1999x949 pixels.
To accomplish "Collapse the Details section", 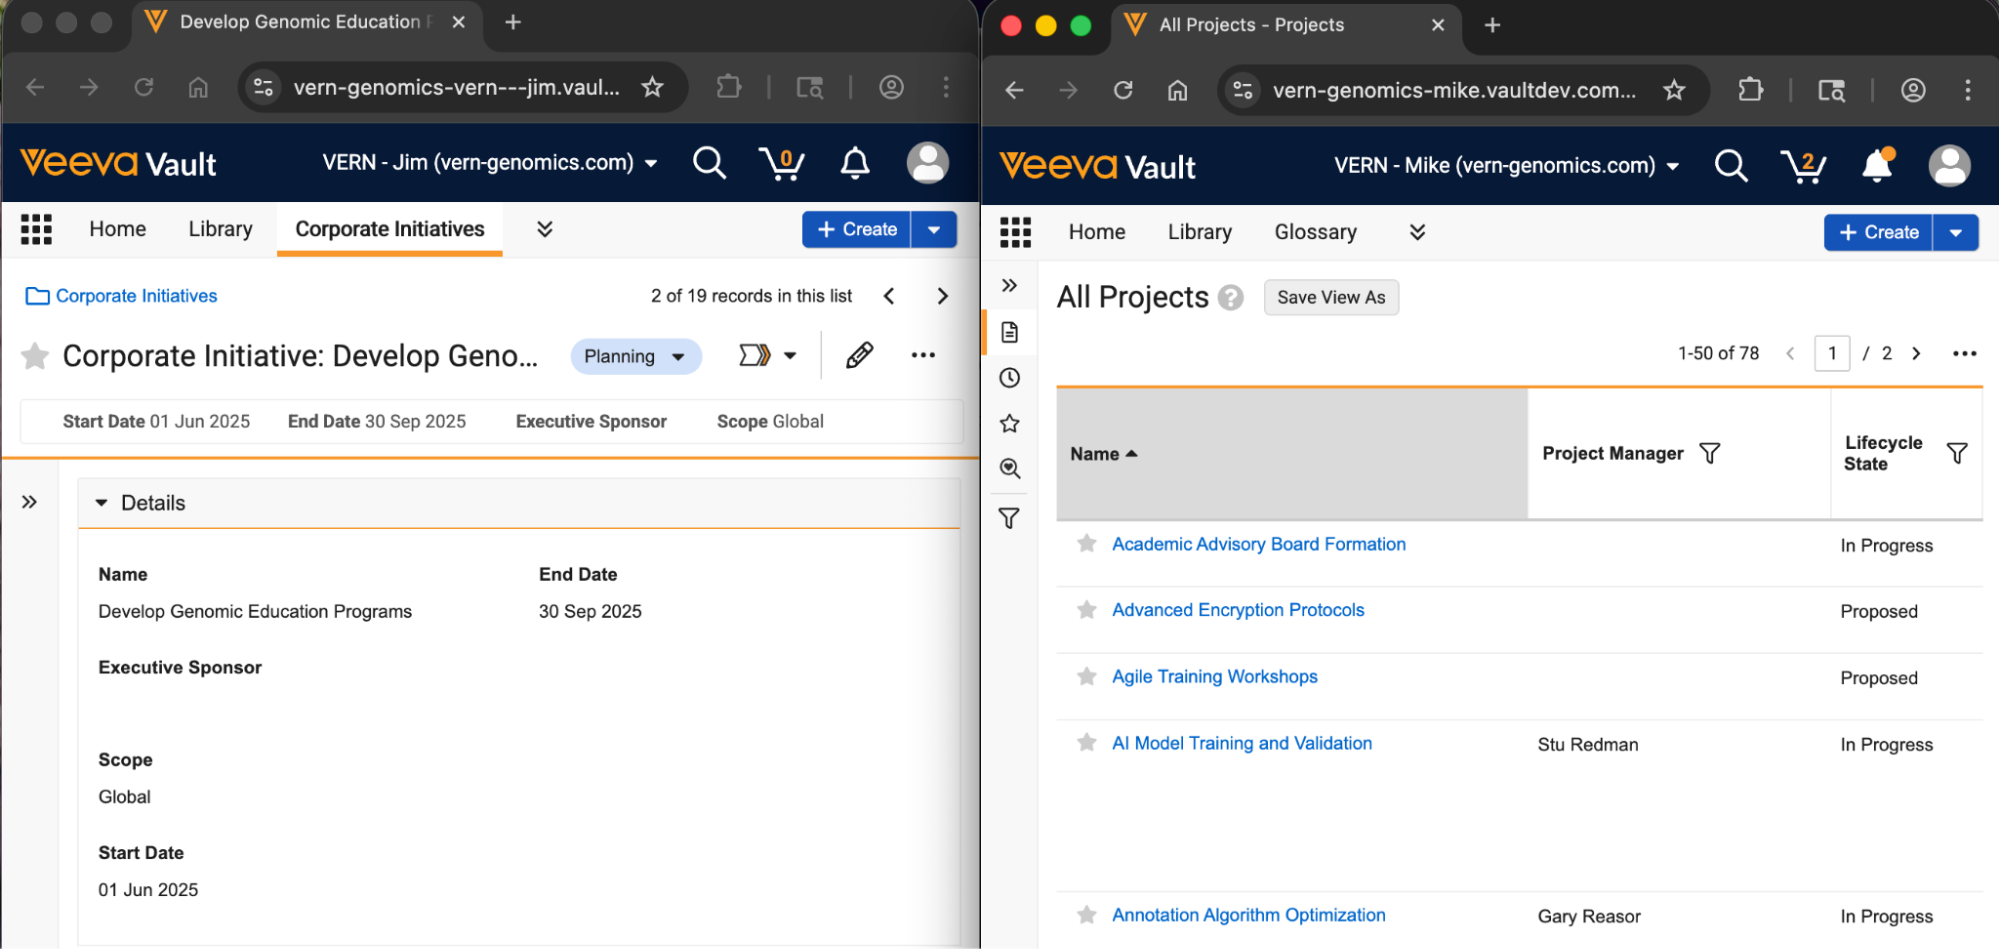I will click(x=101, y=503).
